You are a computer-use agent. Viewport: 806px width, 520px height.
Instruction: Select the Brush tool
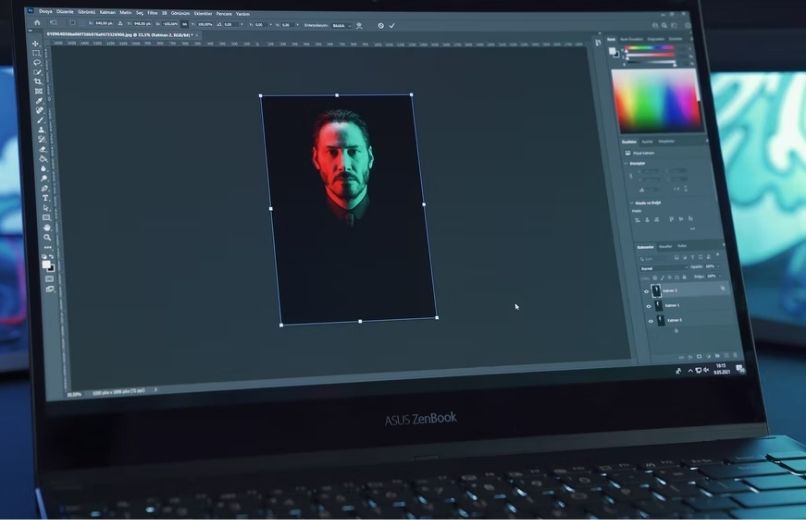(x=40, y=119)
